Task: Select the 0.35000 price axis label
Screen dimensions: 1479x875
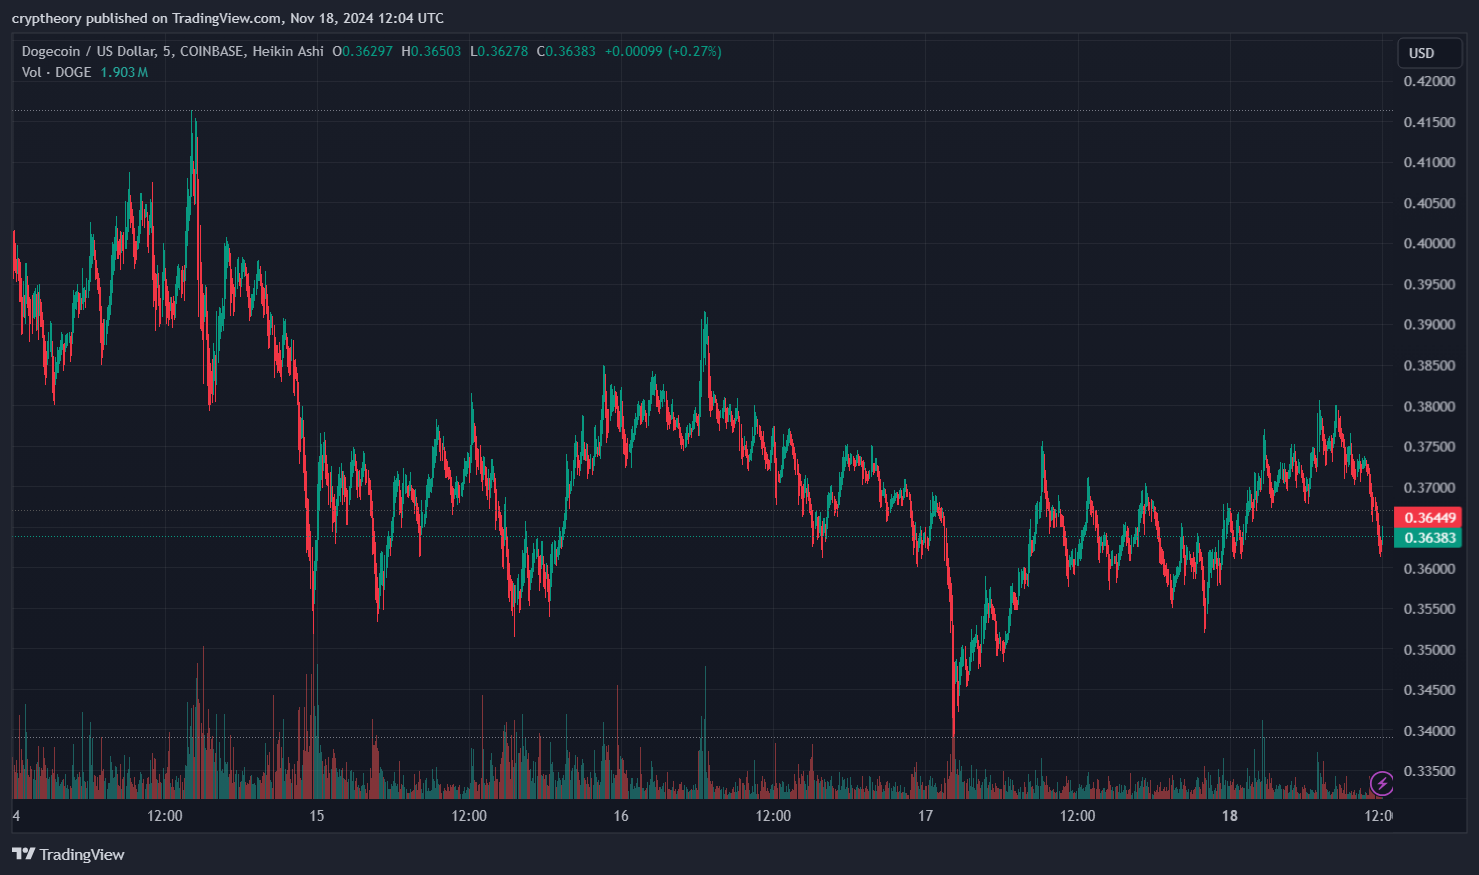Action: (1429, 649)
